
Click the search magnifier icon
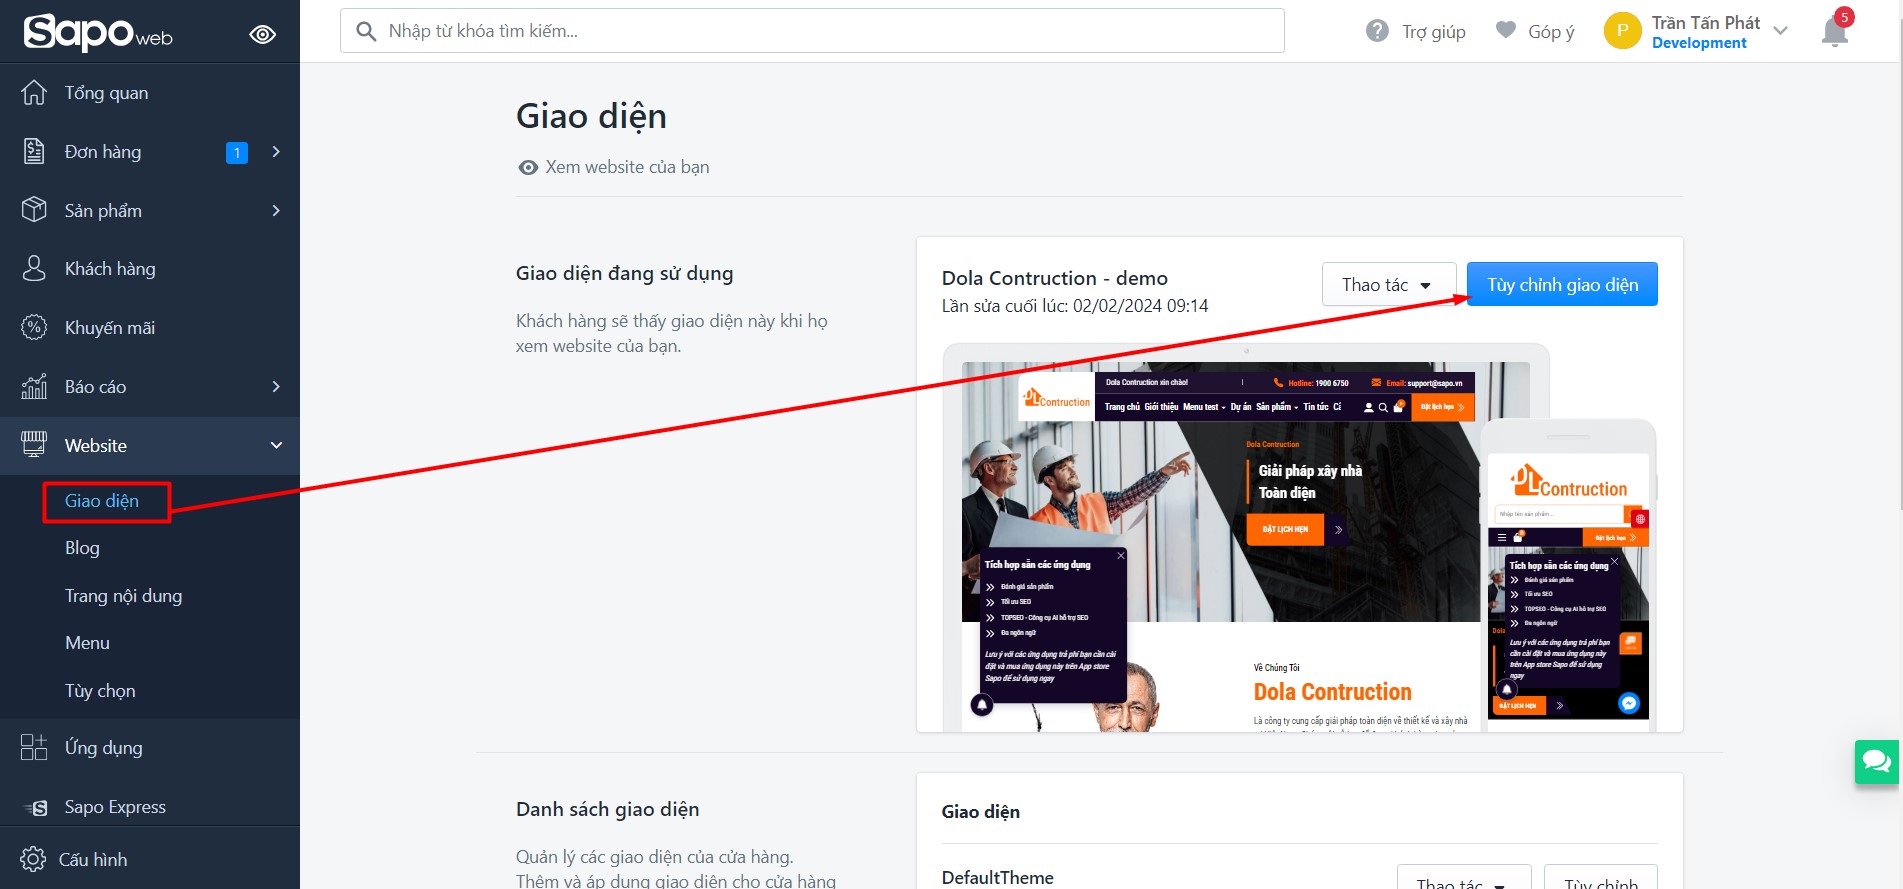coord(367,31)
